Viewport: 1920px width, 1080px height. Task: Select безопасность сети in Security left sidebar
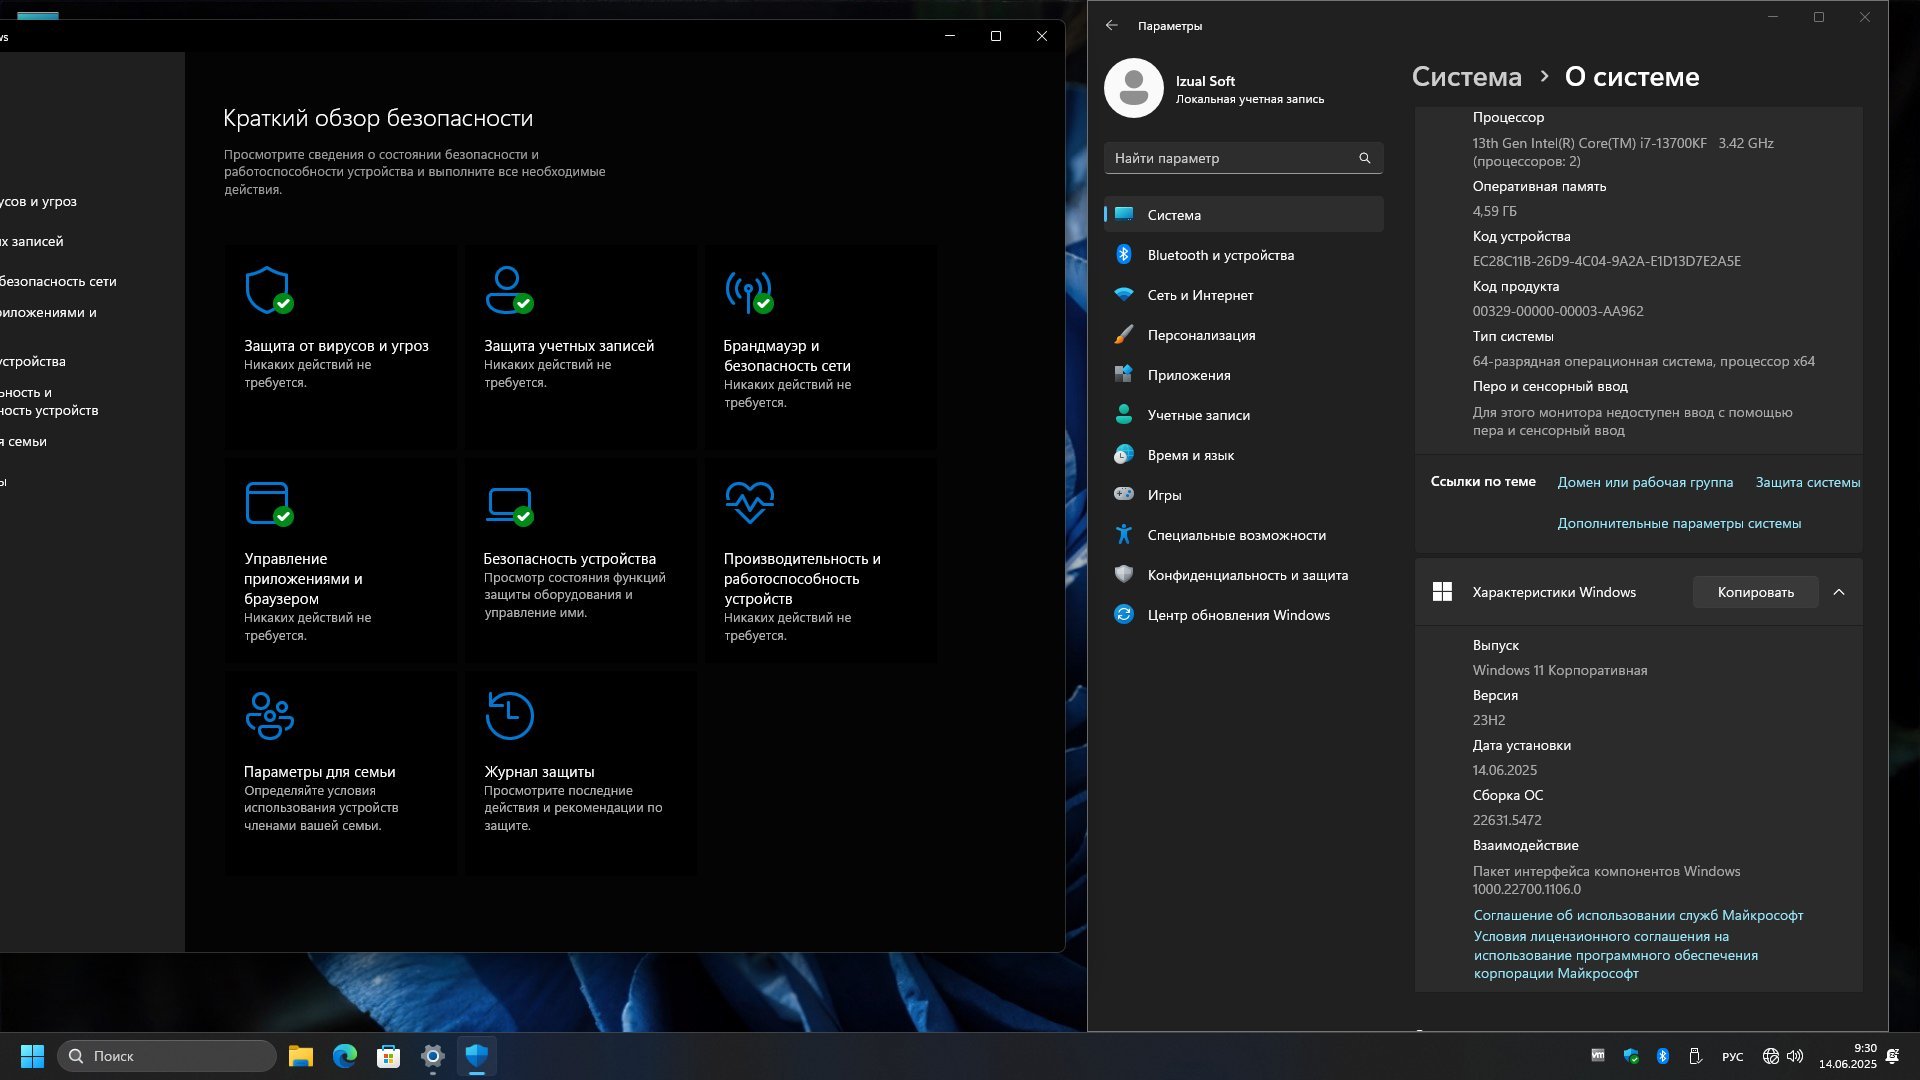[58, 281]
